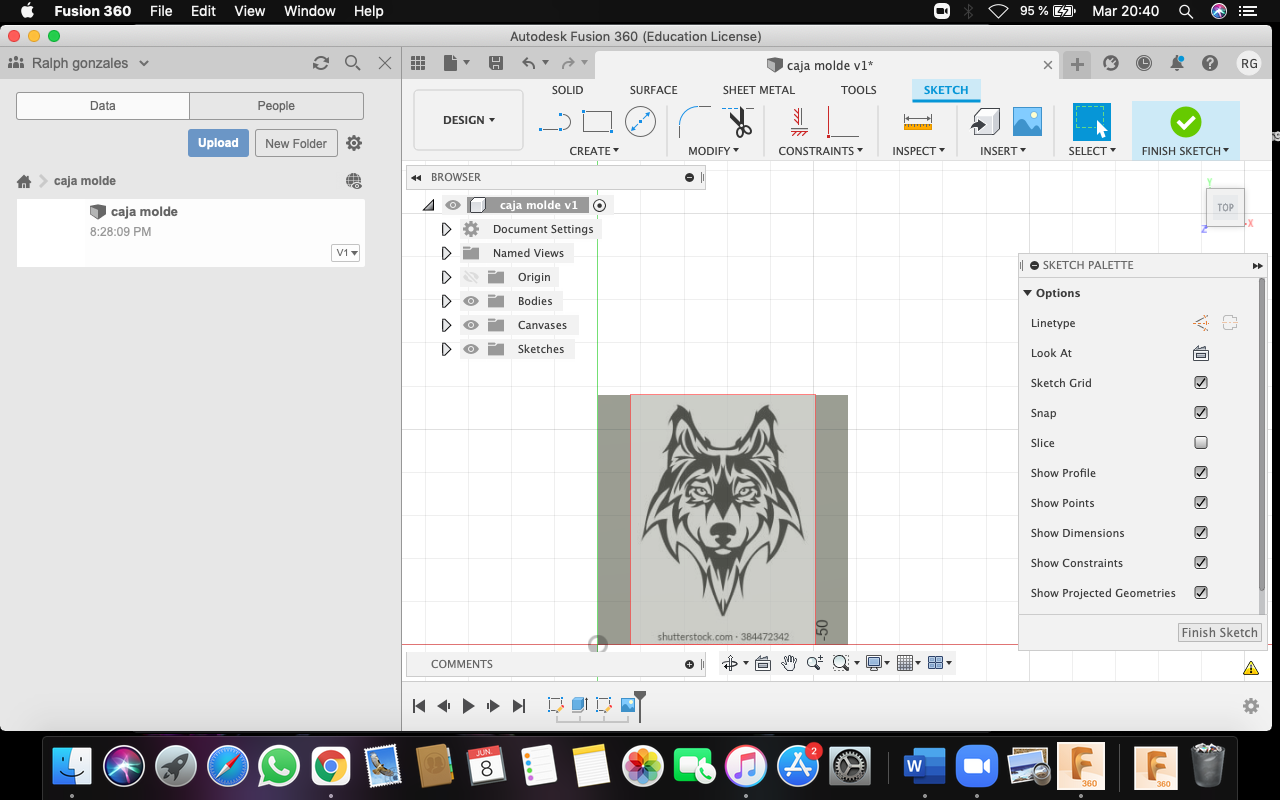Select the Line sketch tool
This screenshot has width=1280, height=800.
tap(554, 122)
